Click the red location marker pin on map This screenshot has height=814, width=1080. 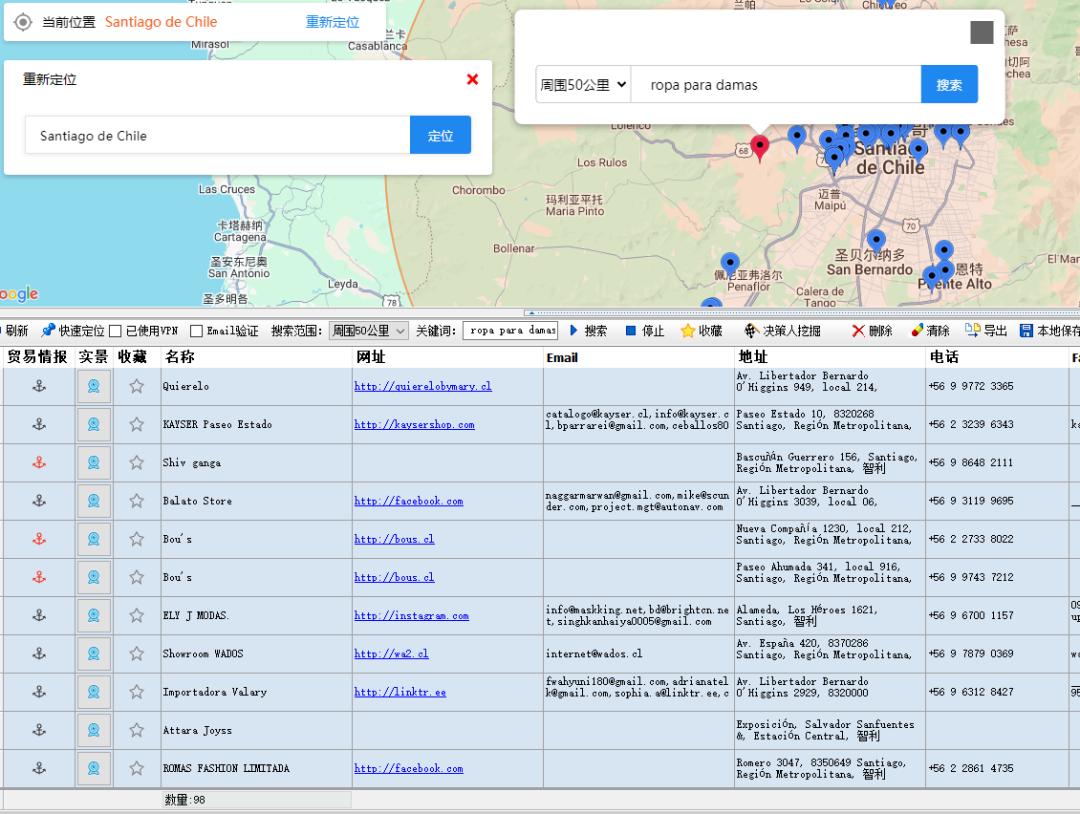click(759, 147)
